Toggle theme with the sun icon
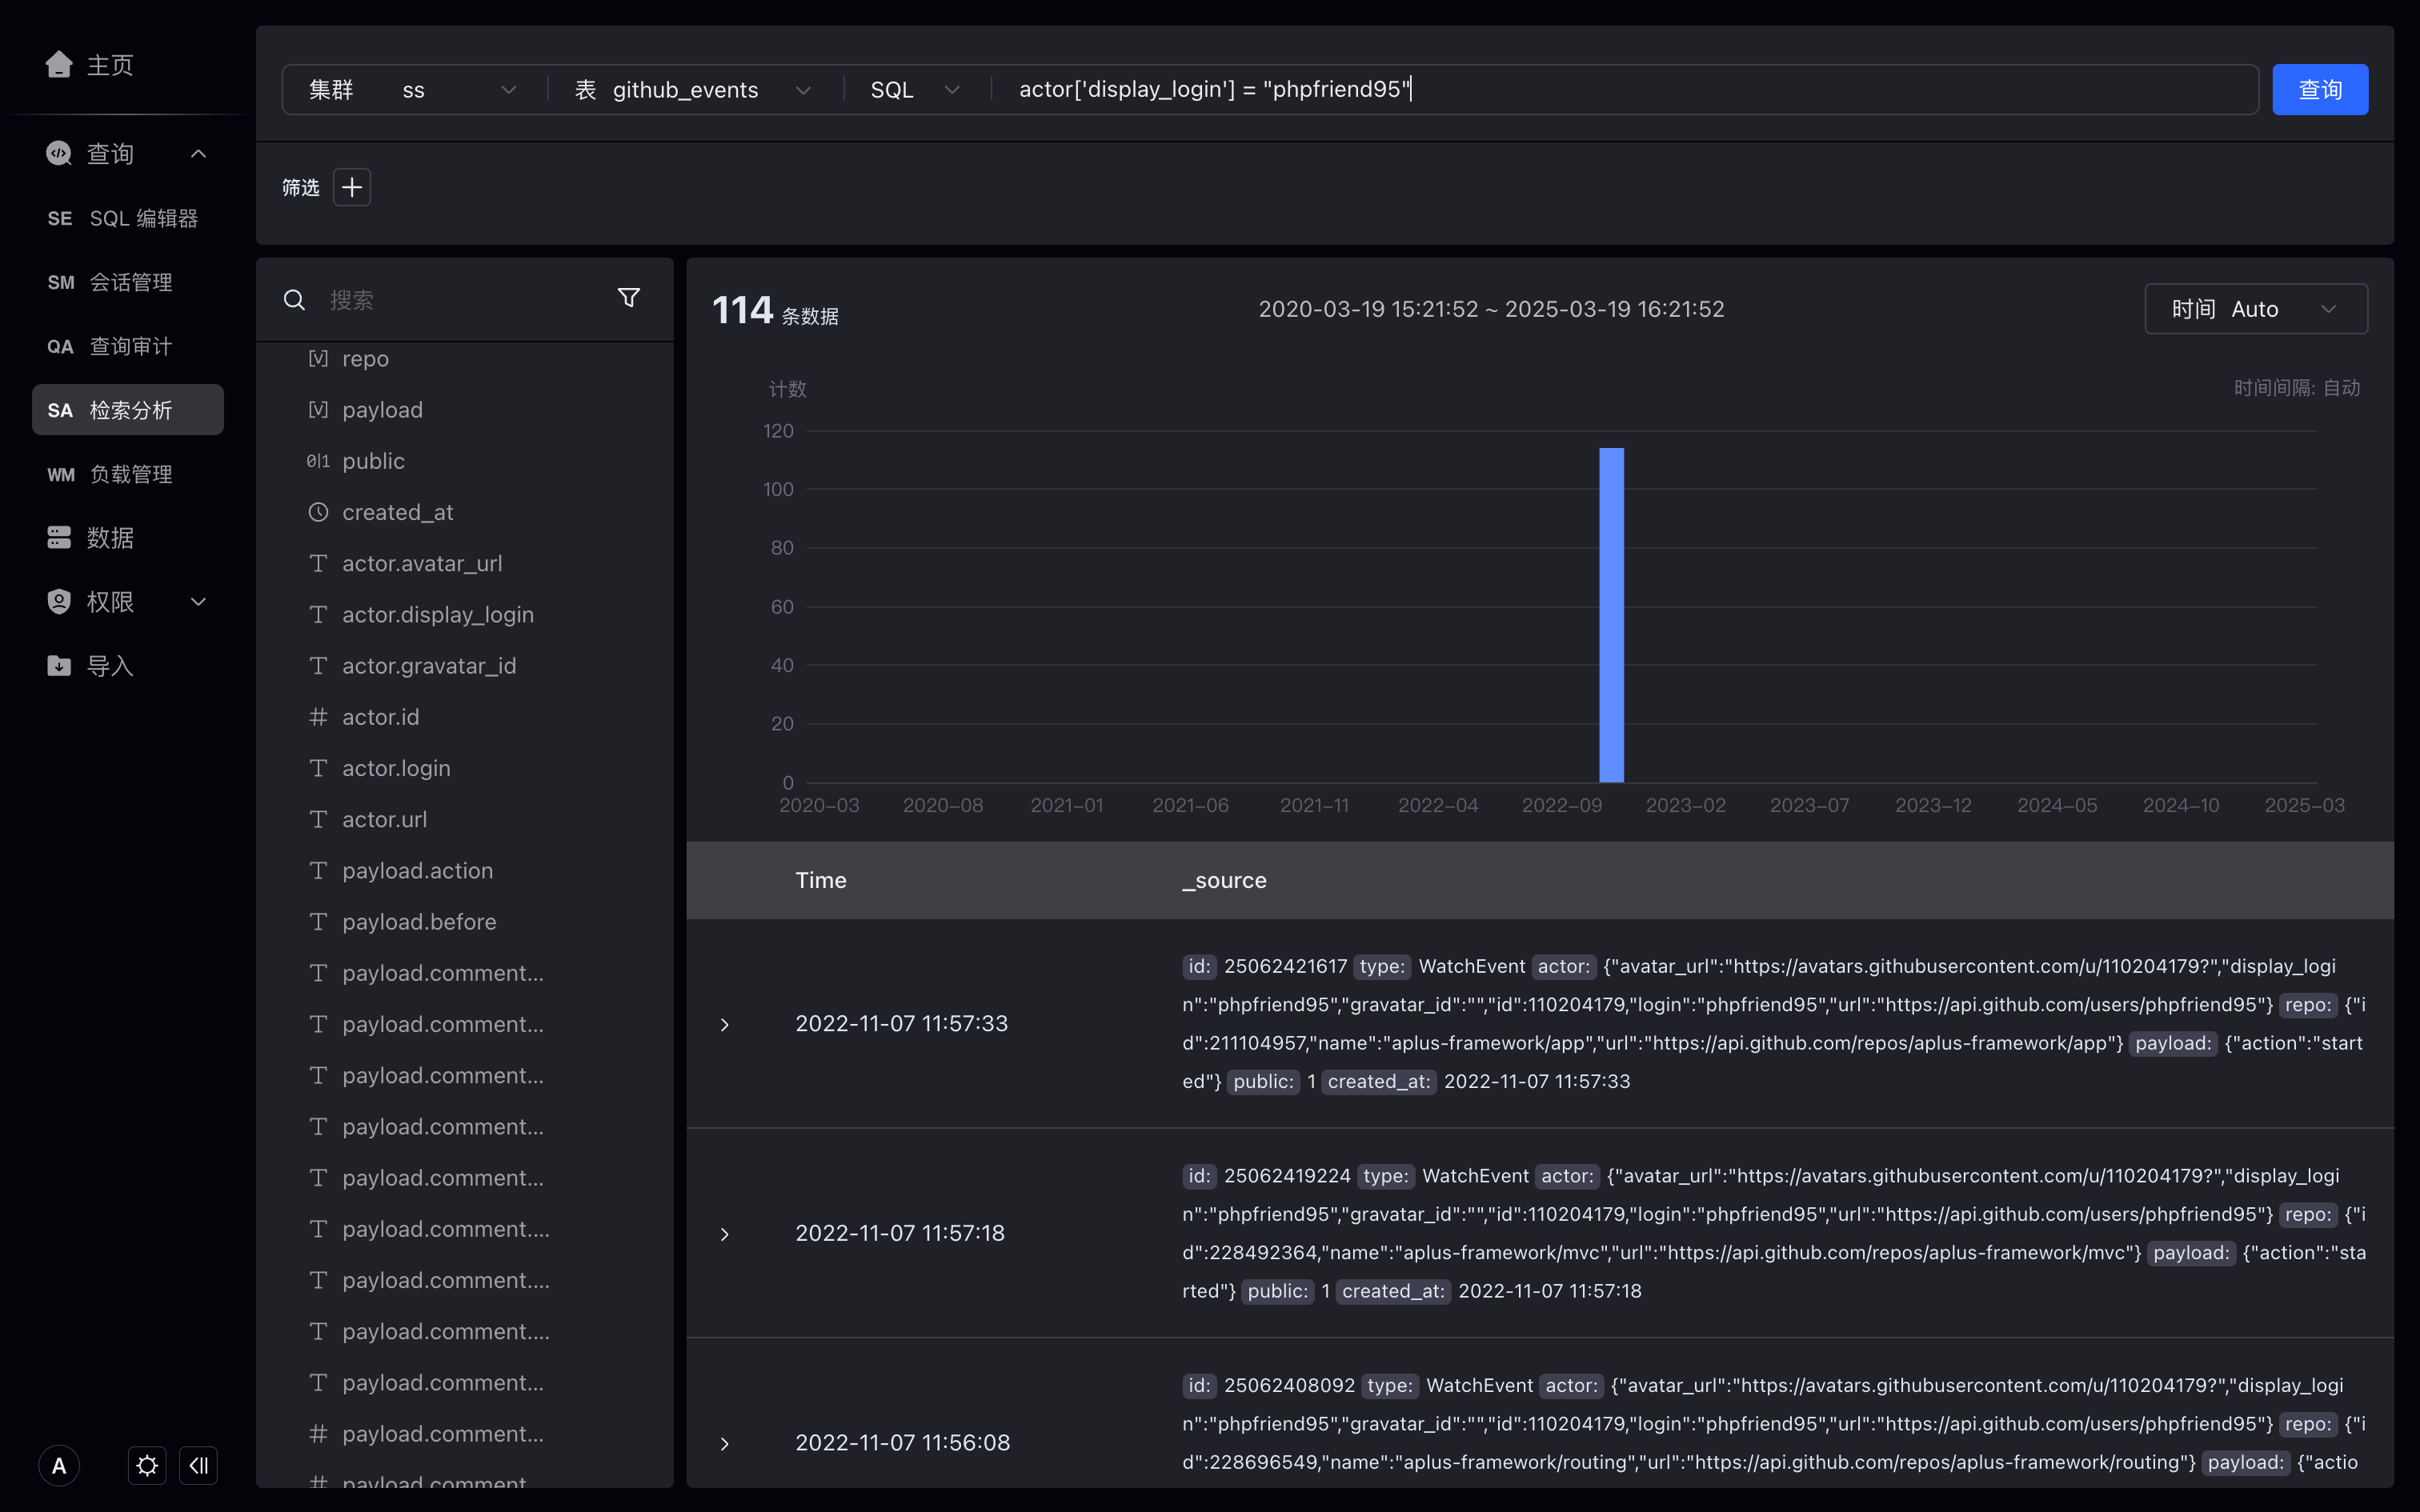This screenshot has width=2420, height=1512. click(147, 1466)
